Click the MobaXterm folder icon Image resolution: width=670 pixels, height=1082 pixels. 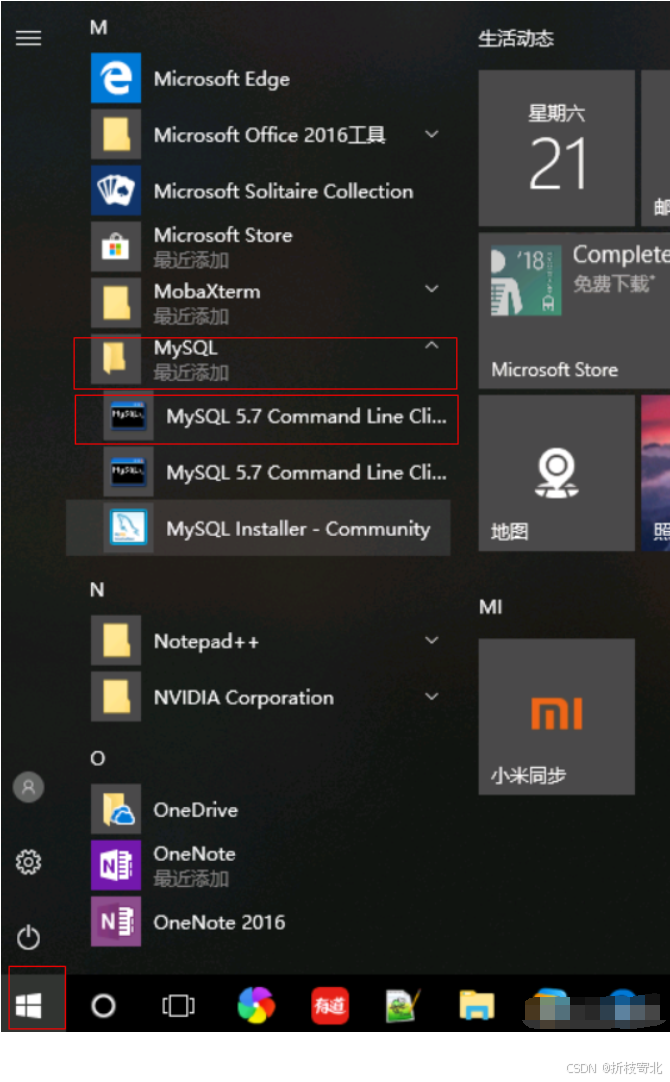[116, 303]
